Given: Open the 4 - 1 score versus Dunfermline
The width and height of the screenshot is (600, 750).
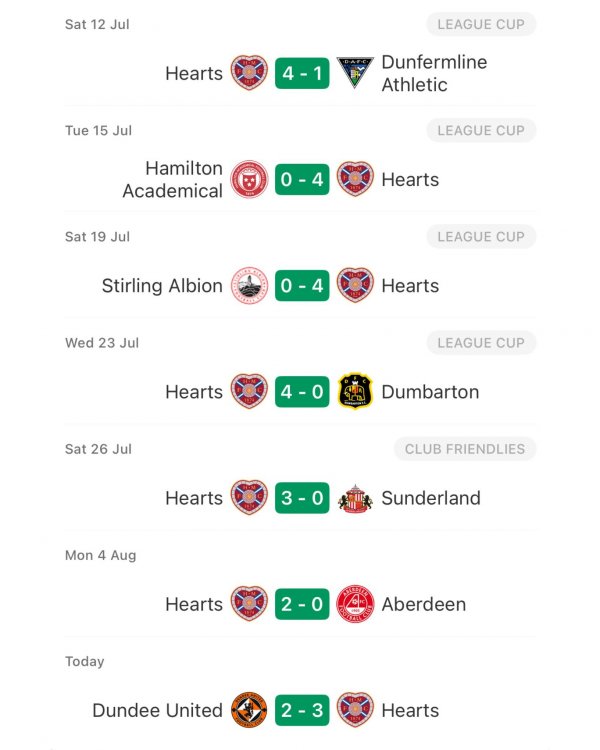Looking at the screenshot, I should 302,73.
